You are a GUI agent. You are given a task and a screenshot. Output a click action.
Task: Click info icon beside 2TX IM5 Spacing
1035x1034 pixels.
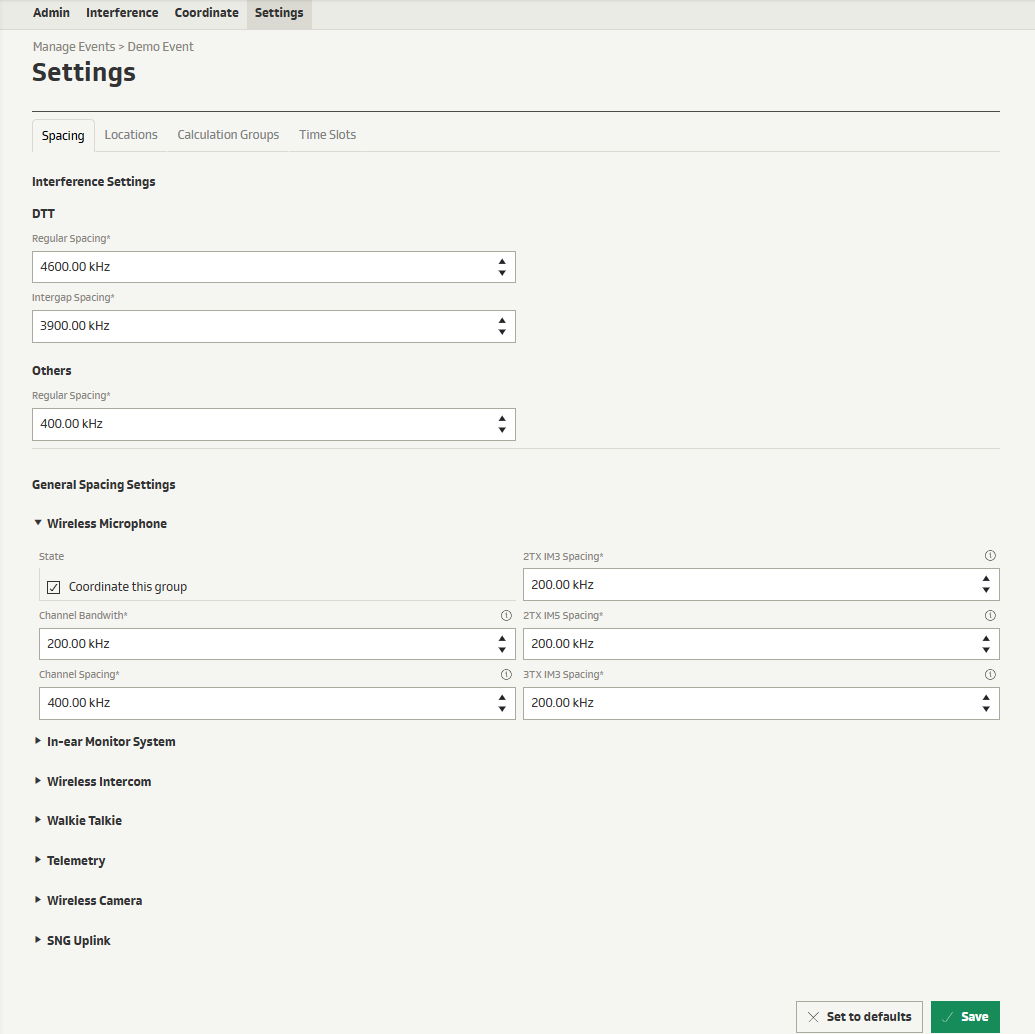(x=990, y=615)
